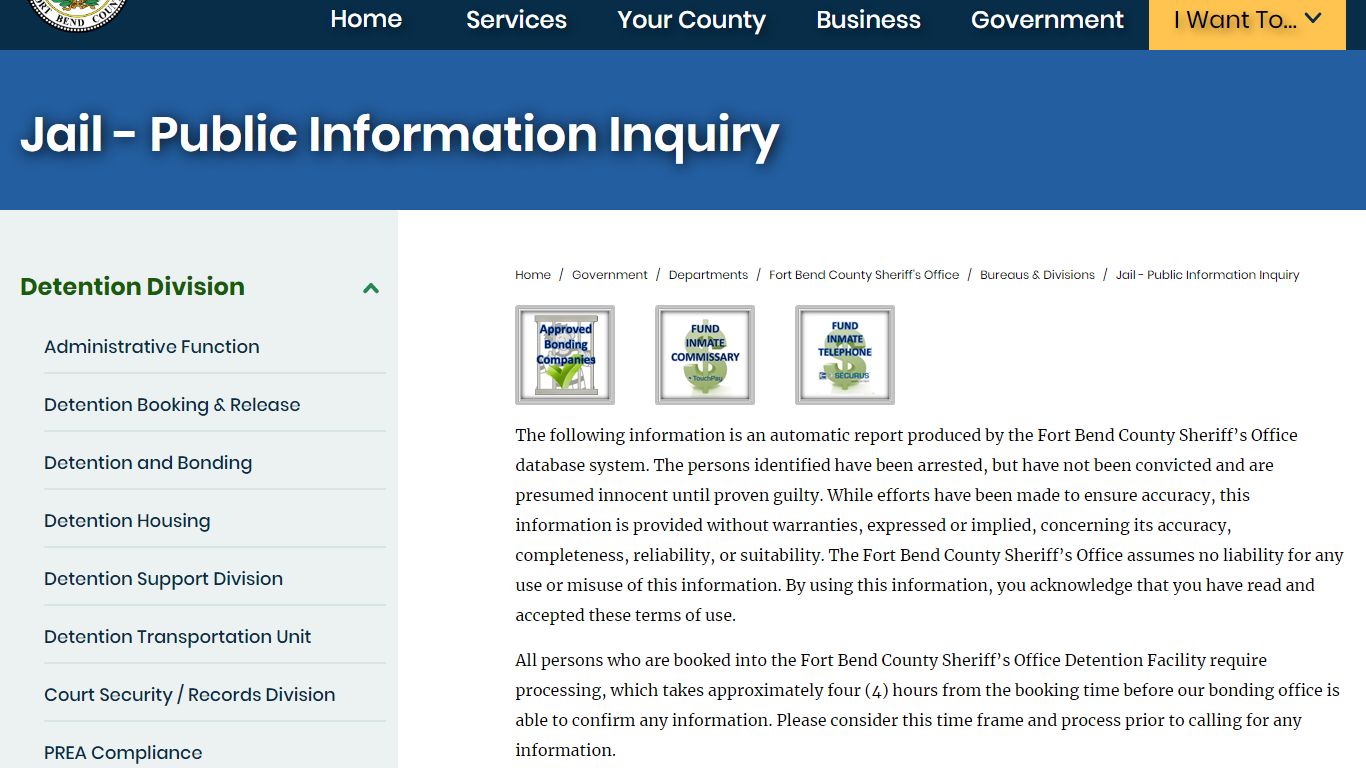Click Fort Bend County Sheriff's Office breadcrumb
This screenshot has width=1366, height=768.
(x=864, y=275)
